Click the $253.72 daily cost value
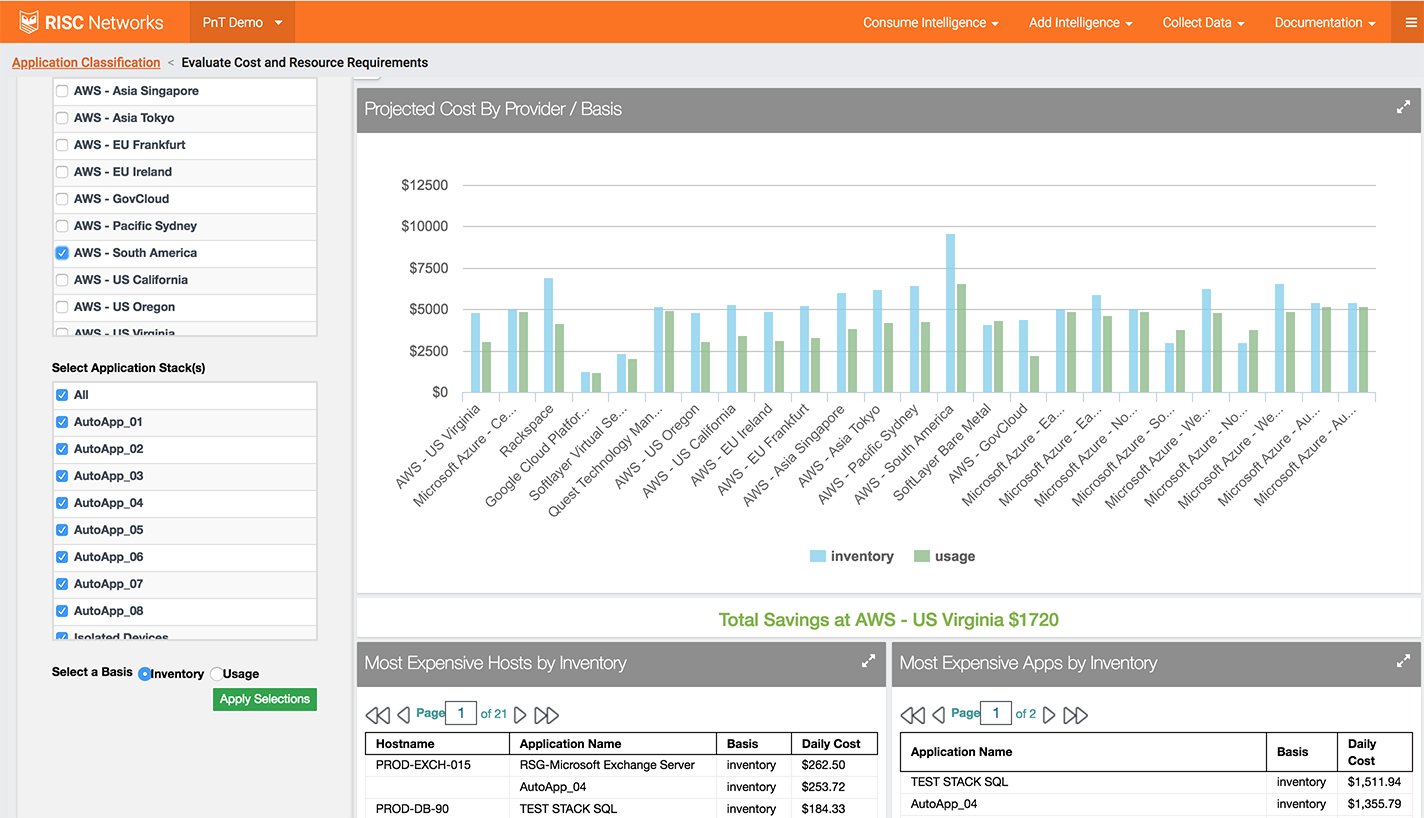1424x818 pixels. (823, 787)
